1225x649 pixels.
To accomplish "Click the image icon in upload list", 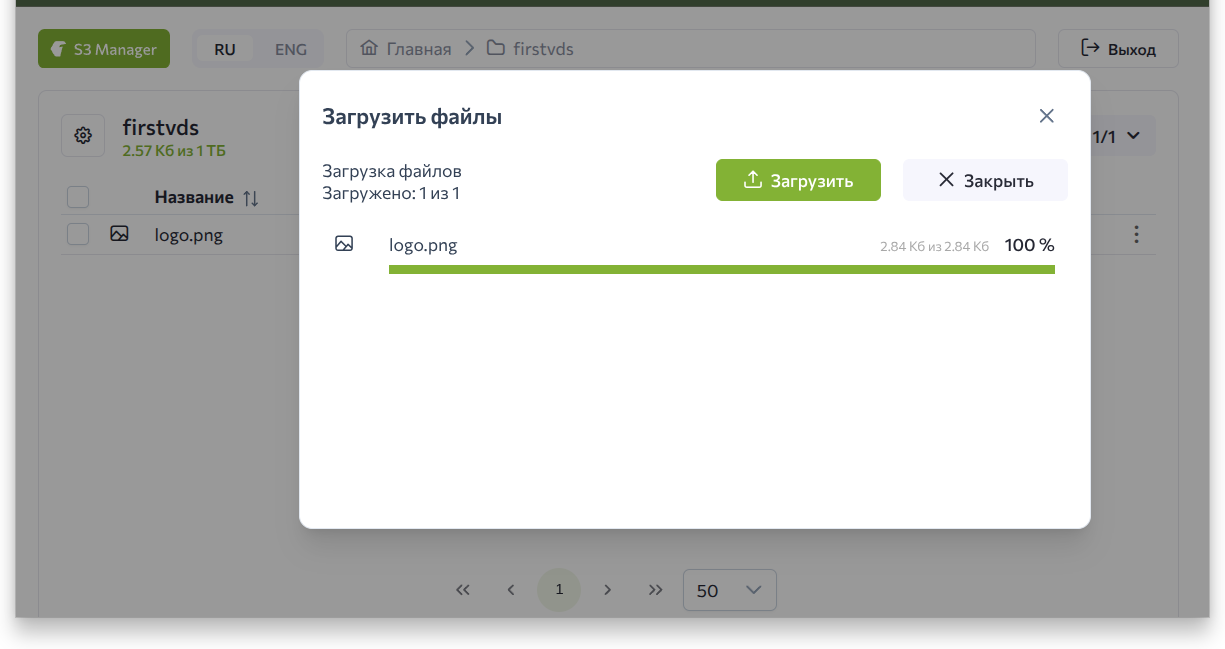I will coord(344,244).
